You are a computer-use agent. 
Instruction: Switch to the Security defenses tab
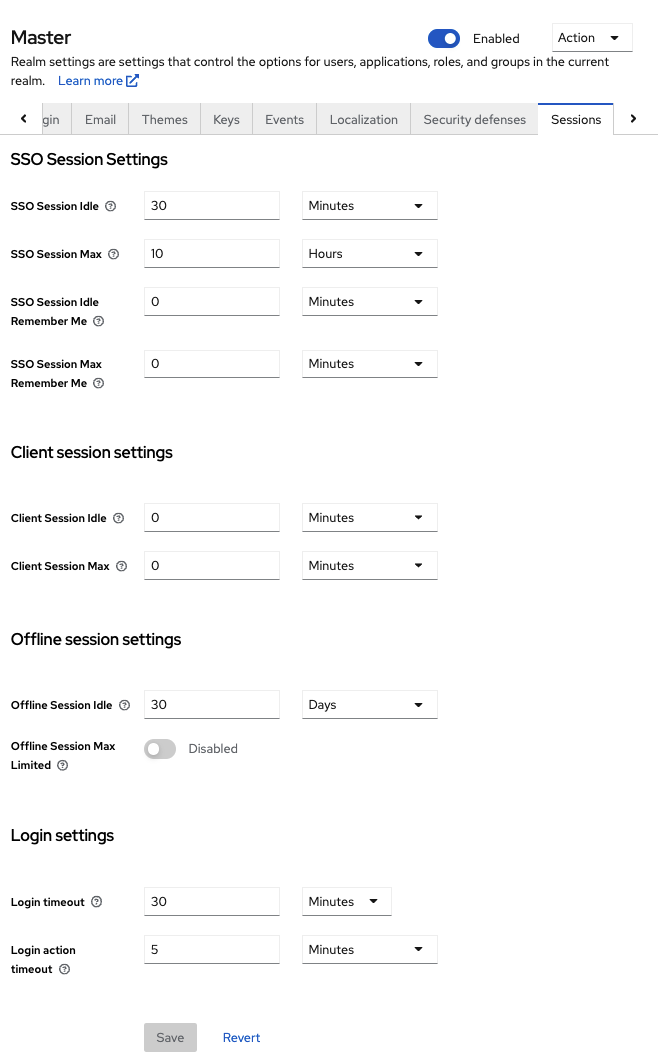[x=474, y=119]
